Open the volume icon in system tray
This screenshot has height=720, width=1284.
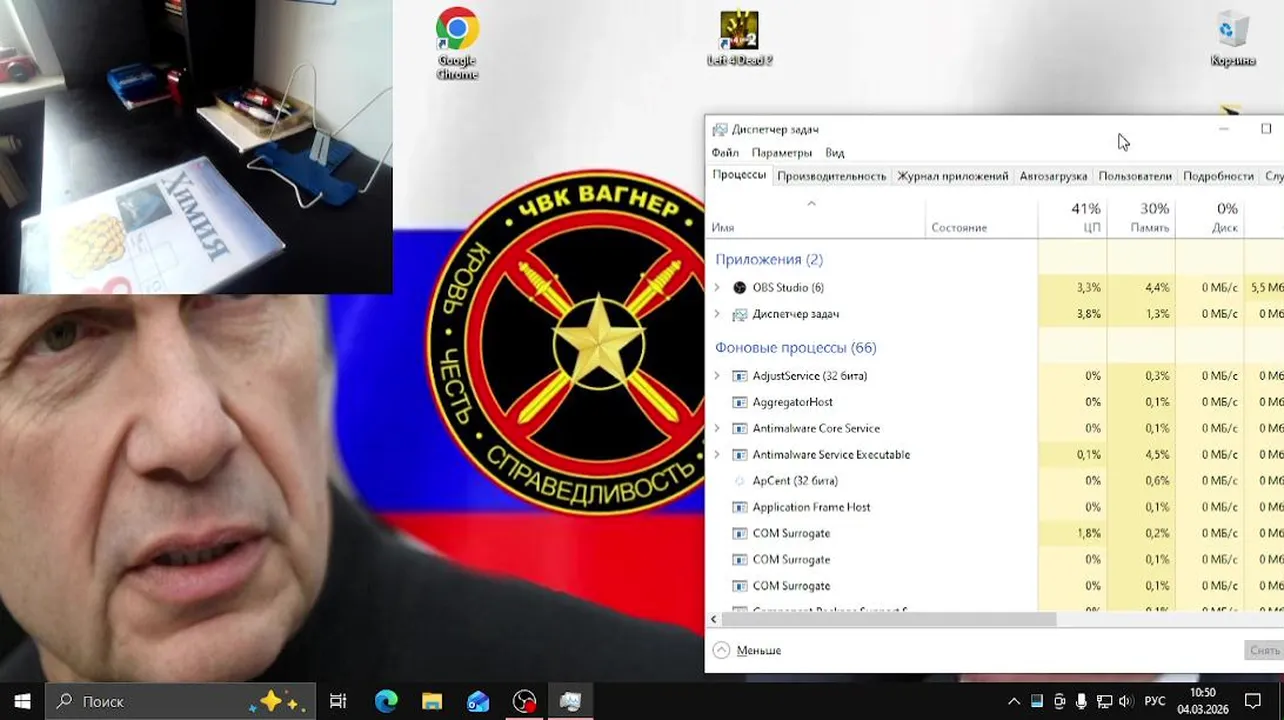click(1127, 701)
